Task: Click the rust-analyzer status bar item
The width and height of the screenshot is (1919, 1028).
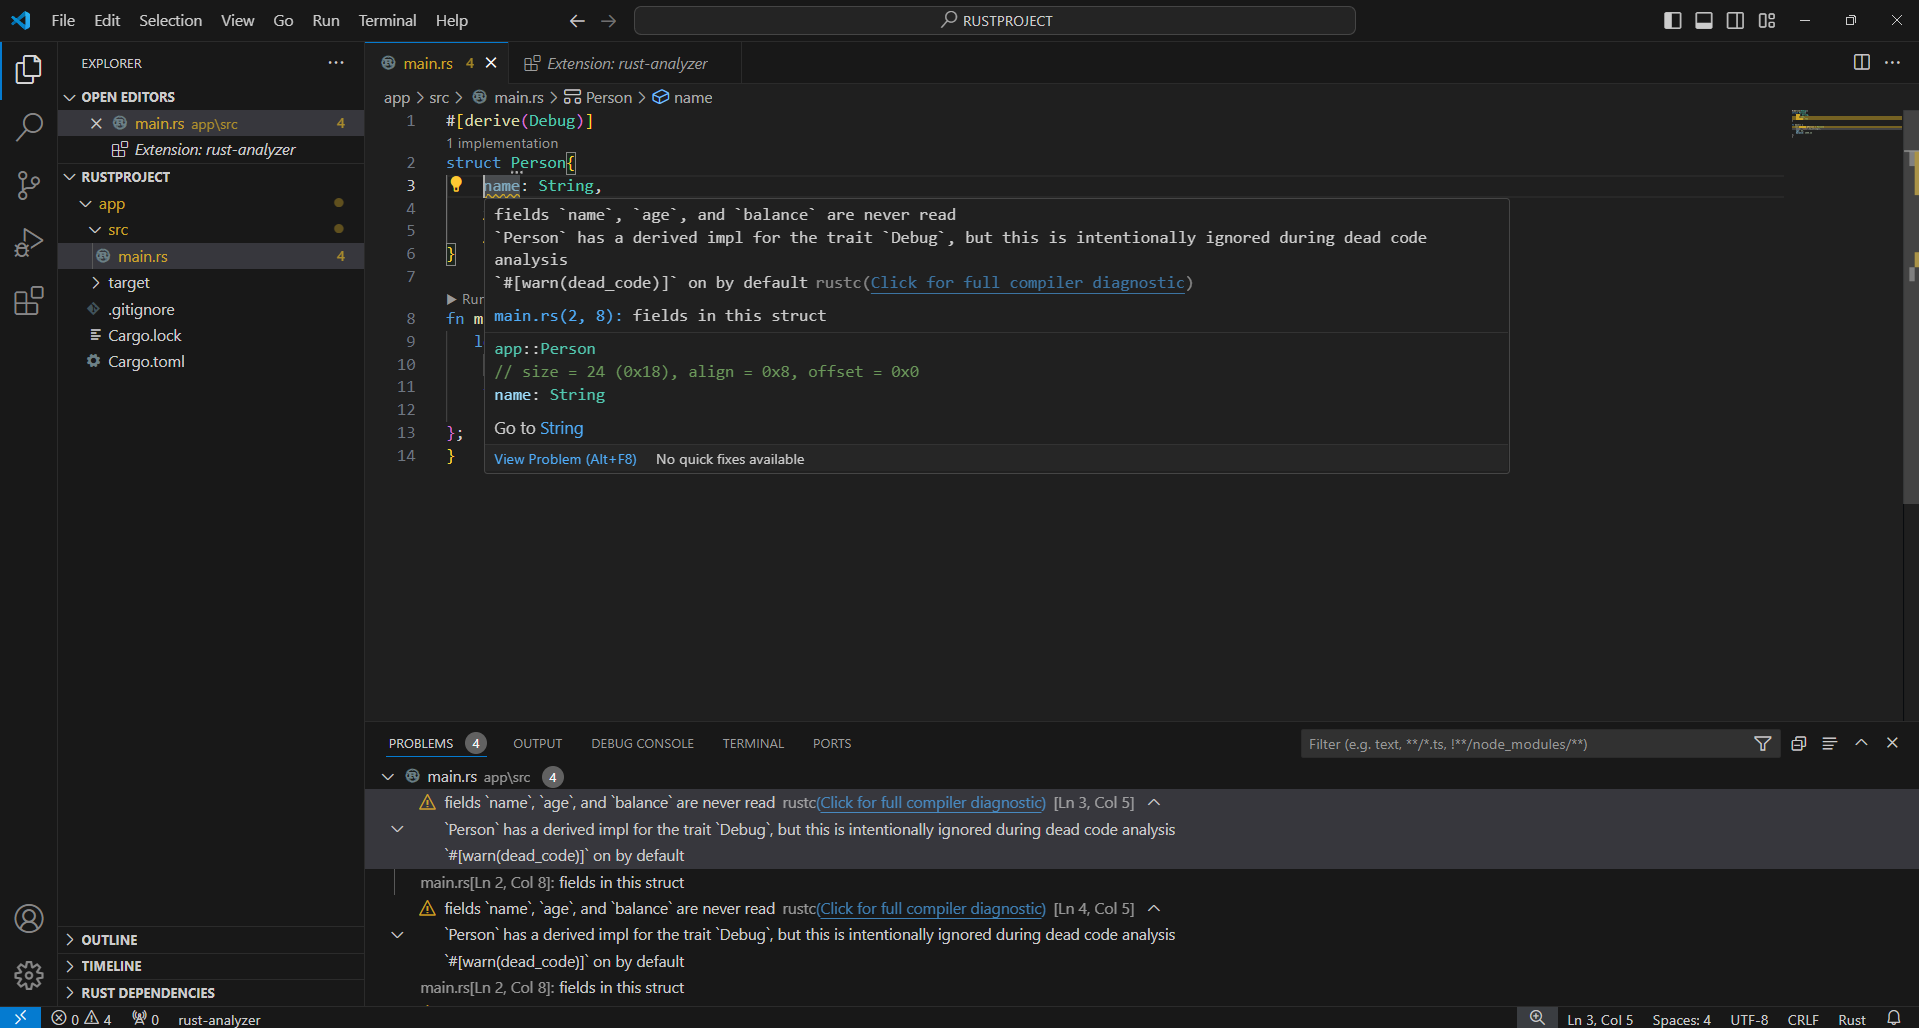Action: pos(219,1018)
